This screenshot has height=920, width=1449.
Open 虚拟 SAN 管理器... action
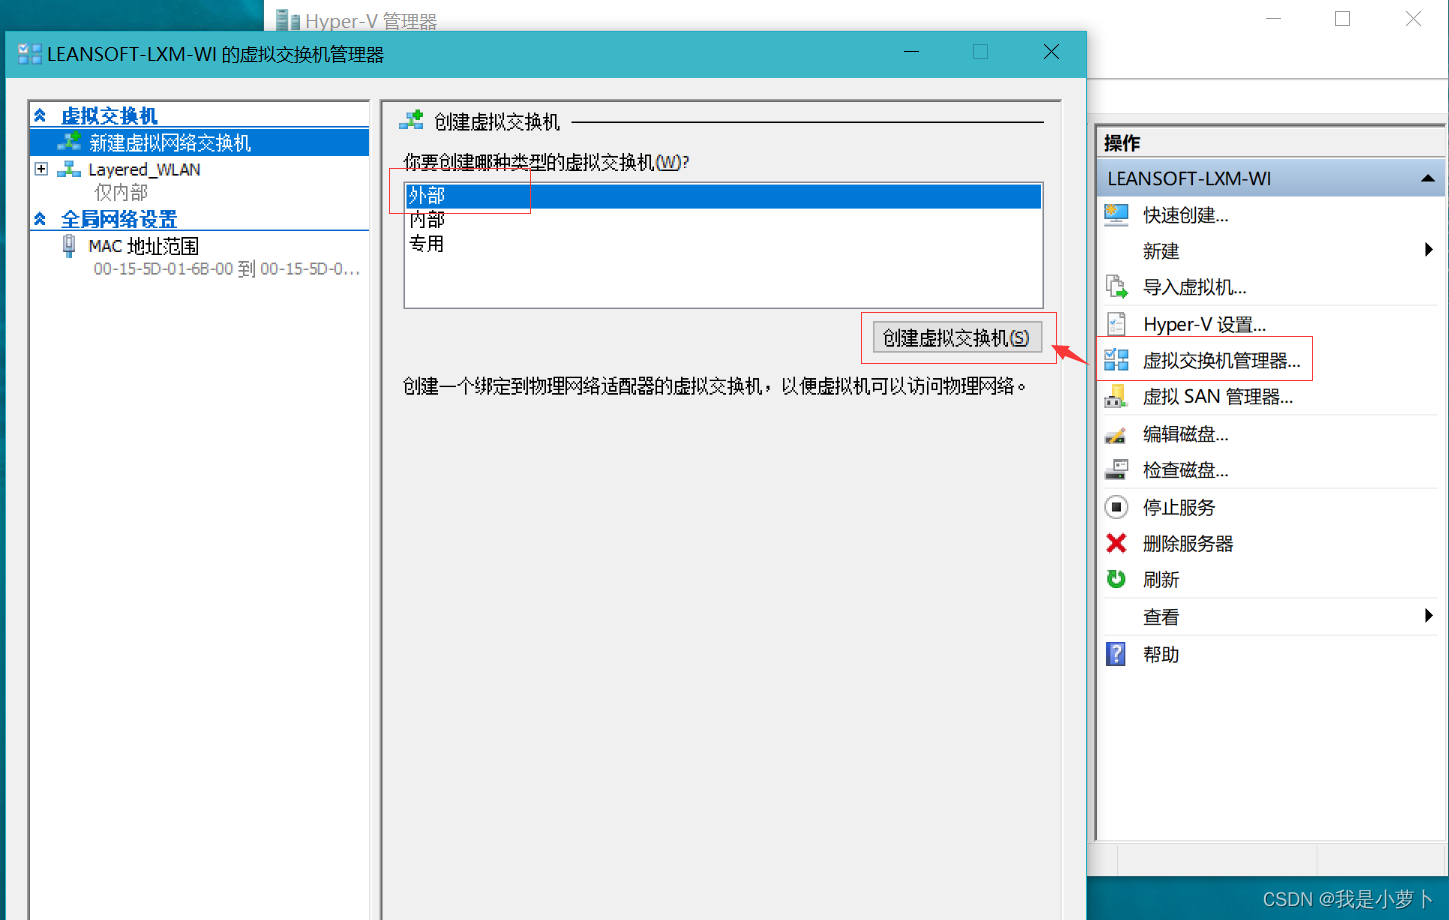1217,397
